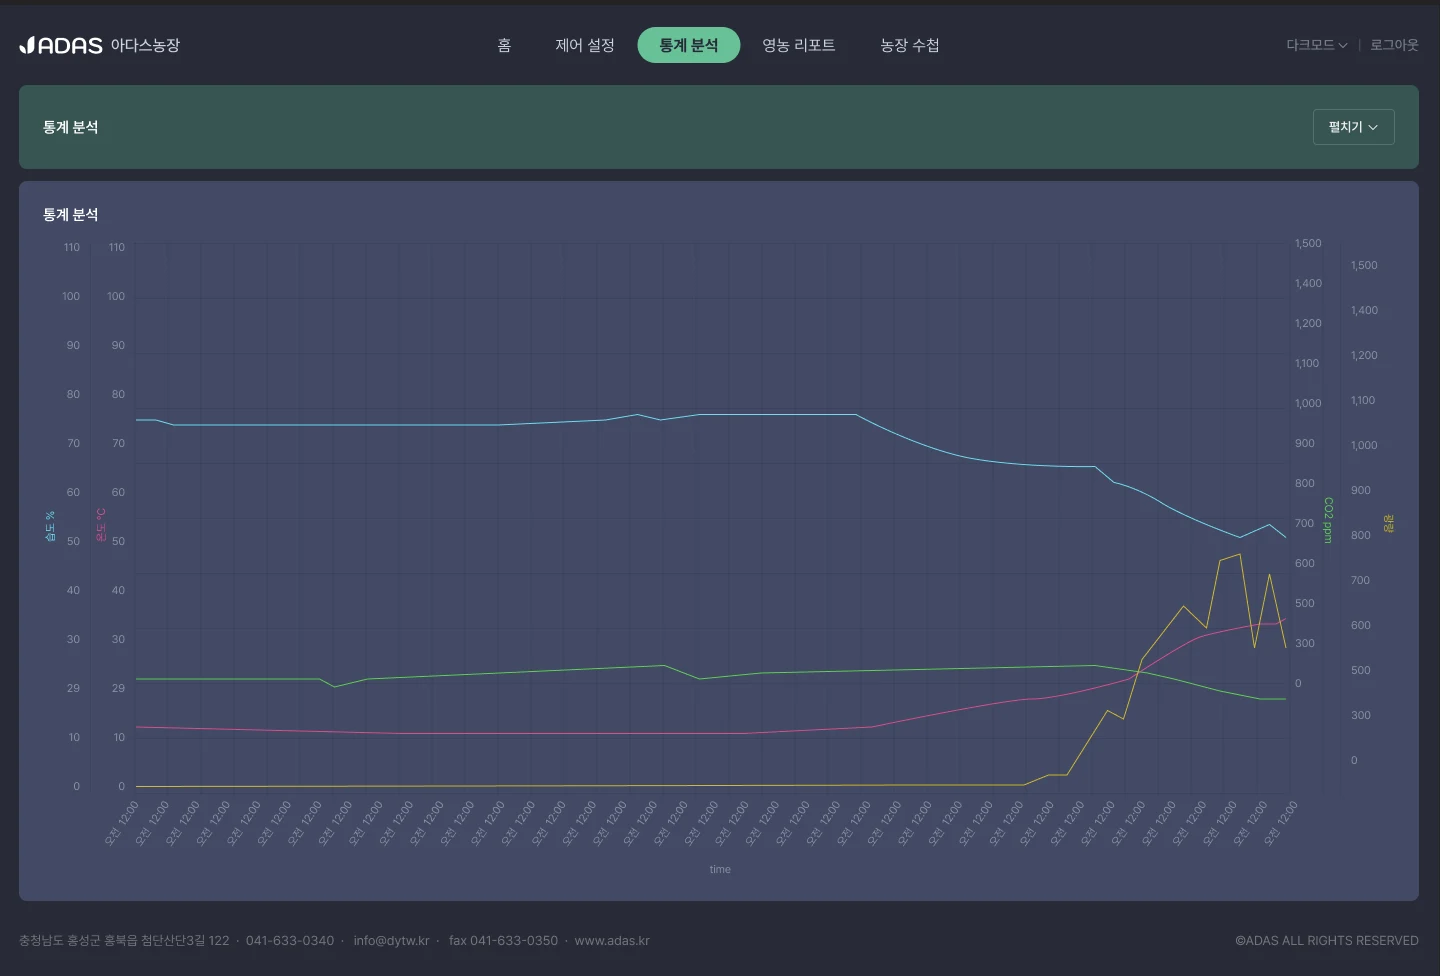The height and width of the screenshot is (976, 1440).
Task: Click the fax 041-633-0350 text
Action: click(x=503, y=941)
